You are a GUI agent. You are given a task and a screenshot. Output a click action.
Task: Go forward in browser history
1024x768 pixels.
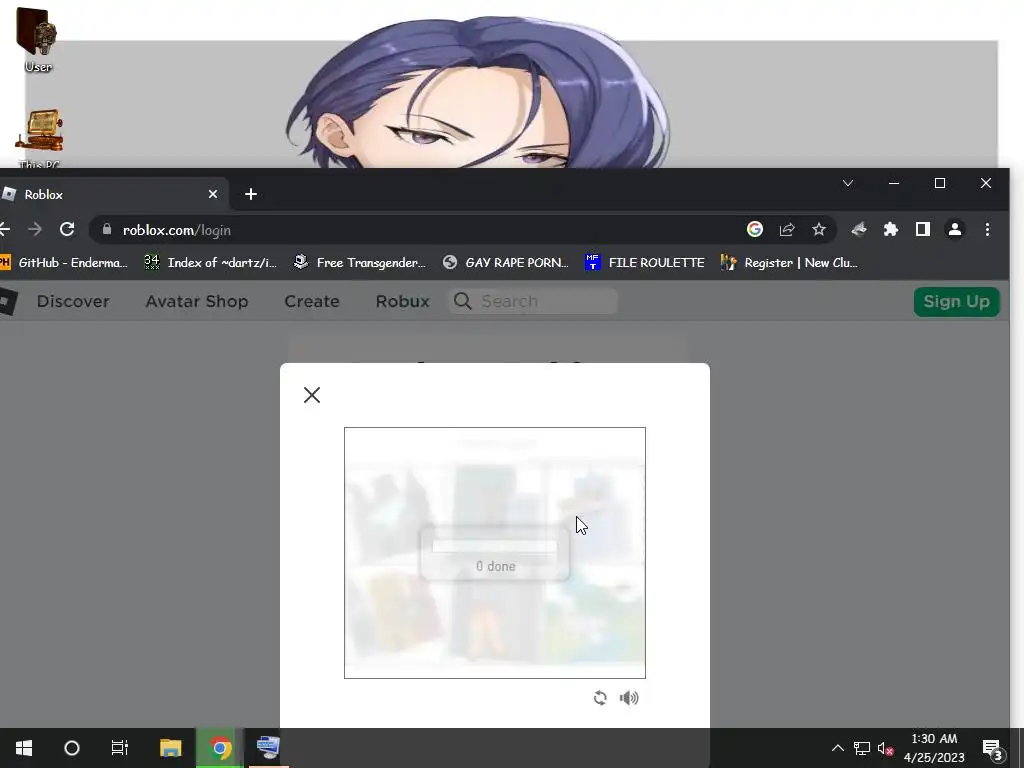pos(35,229)
